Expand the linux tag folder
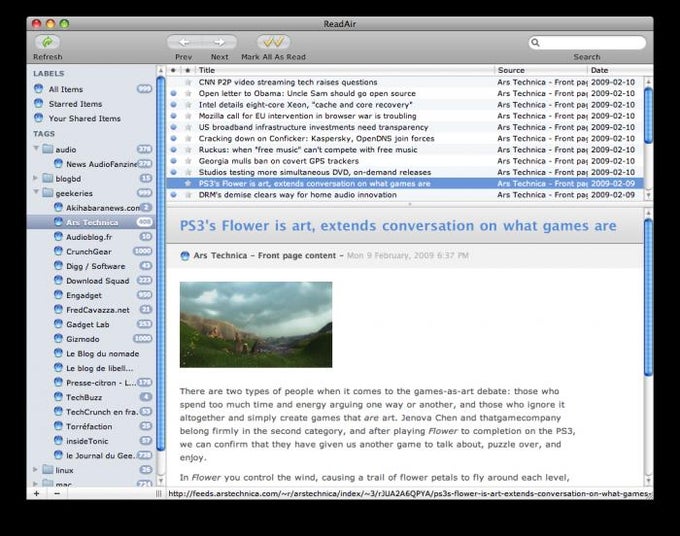The image size is (680, 536). tap(36, 470)
